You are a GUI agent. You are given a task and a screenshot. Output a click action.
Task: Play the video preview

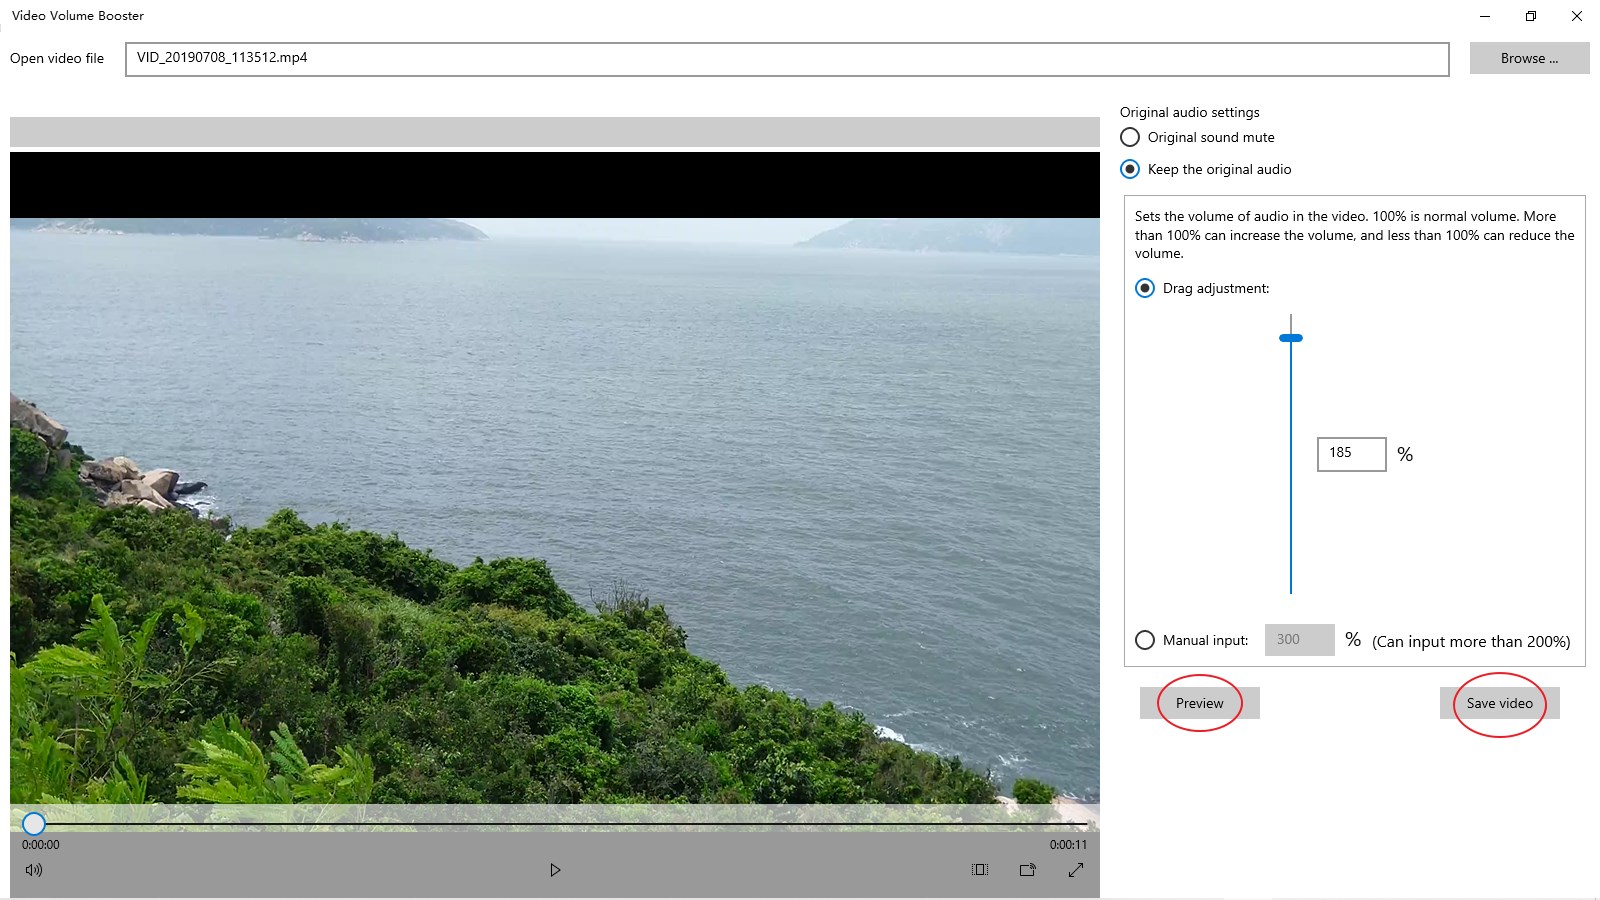click(555, 870)
